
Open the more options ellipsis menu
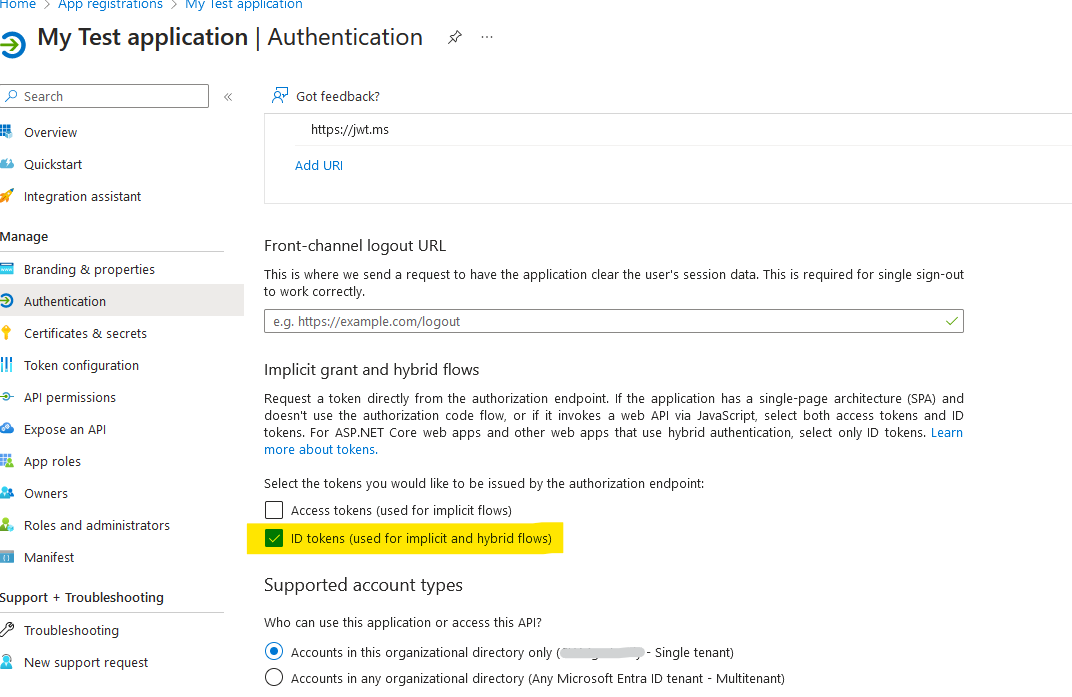[487, 37]
